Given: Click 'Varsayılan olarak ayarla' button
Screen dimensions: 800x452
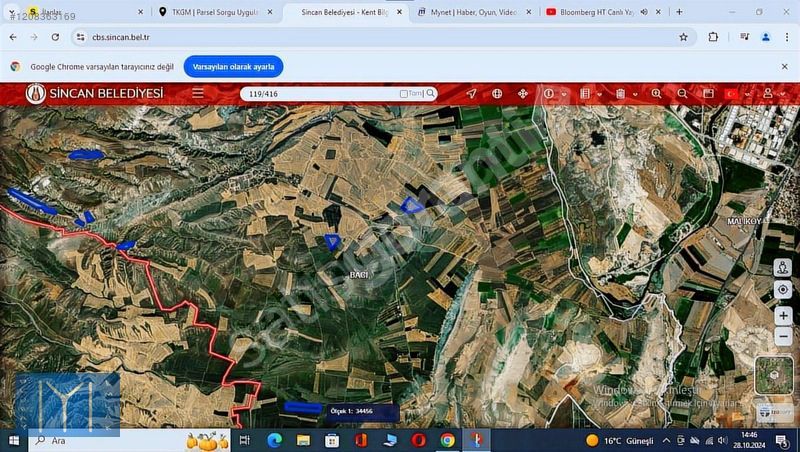Looking at the screenshot, I should pos(233,66).
